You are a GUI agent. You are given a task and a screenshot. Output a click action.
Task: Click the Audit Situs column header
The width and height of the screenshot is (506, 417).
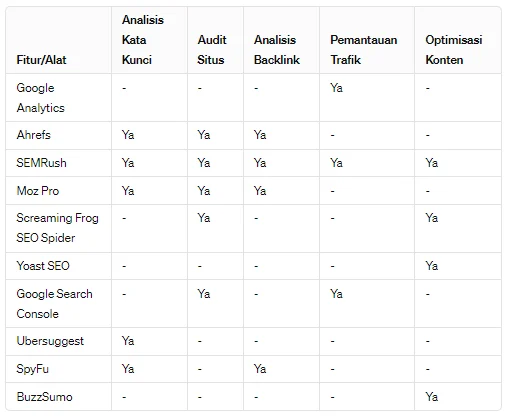pos(212,50)
